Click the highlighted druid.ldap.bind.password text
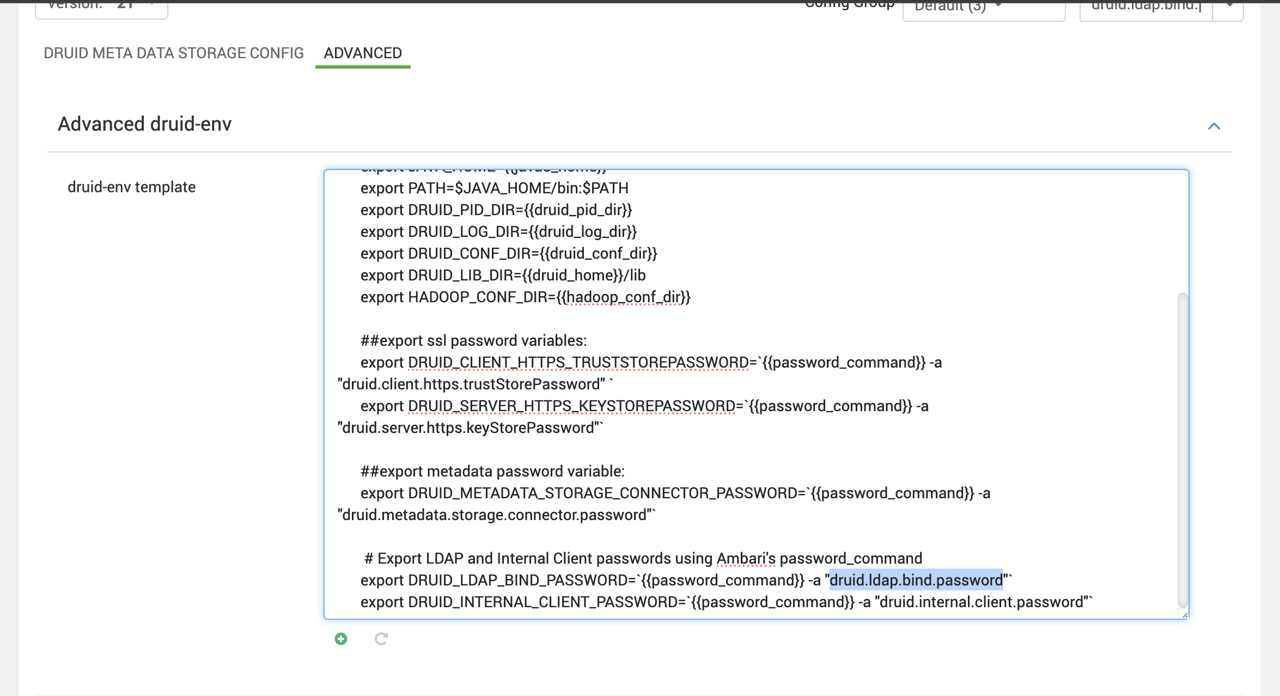Image resolution: width=1280 pixels, height=696 pixels. pyautogui.click(x=916, y=580)
